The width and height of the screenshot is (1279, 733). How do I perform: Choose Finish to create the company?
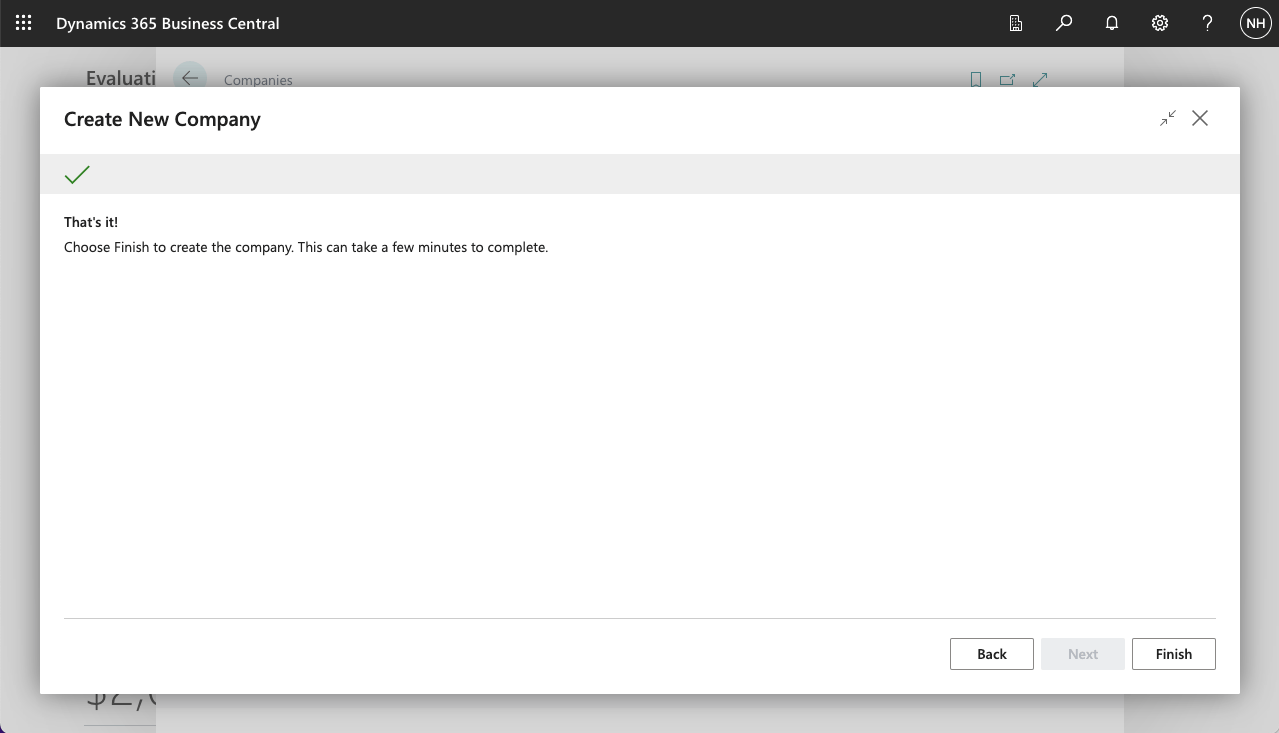coord(1174,654)
